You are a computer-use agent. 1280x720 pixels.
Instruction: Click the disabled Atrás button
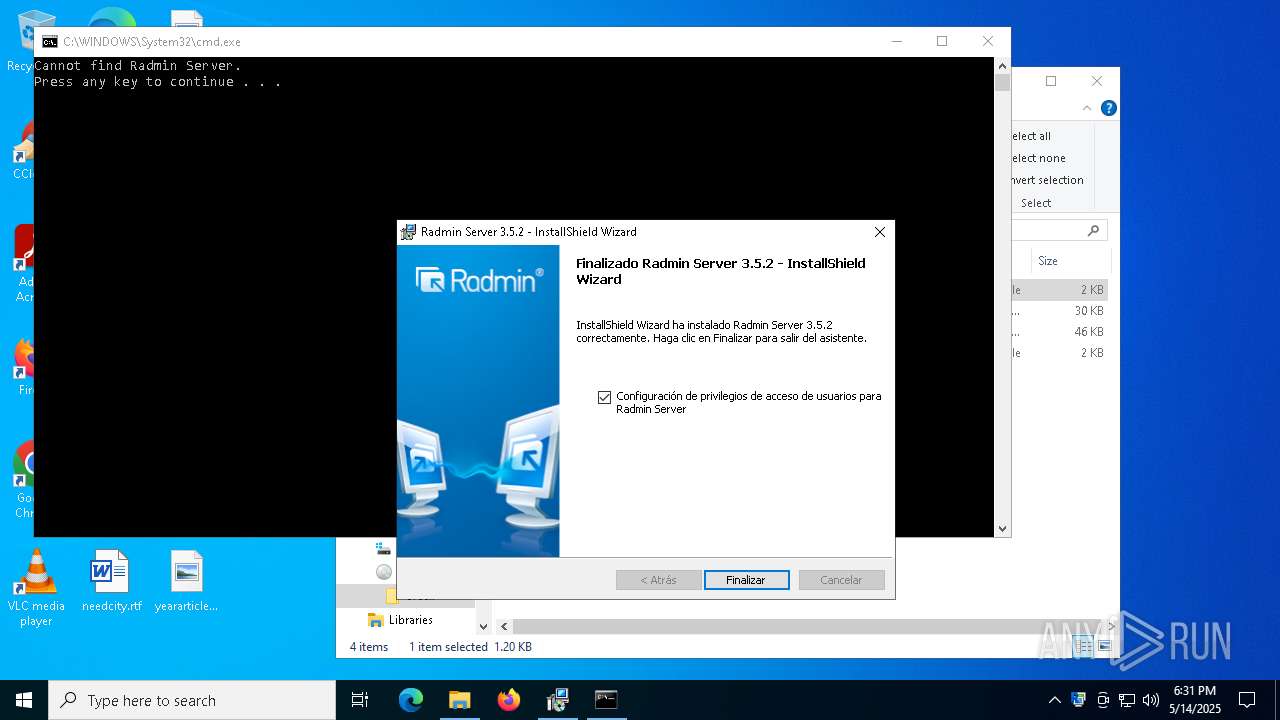(658, 580)
